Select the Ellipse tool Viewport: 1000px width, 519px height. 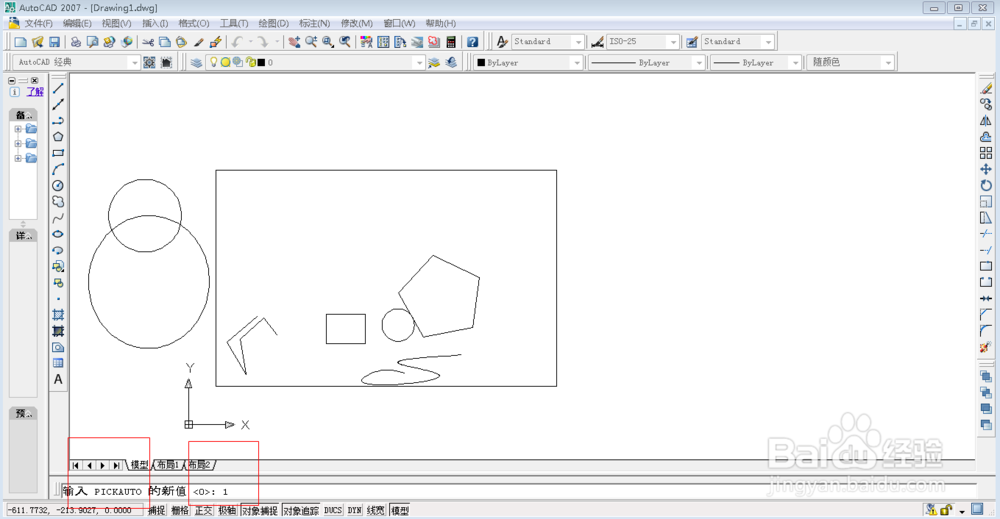click(x=58, y=234)
